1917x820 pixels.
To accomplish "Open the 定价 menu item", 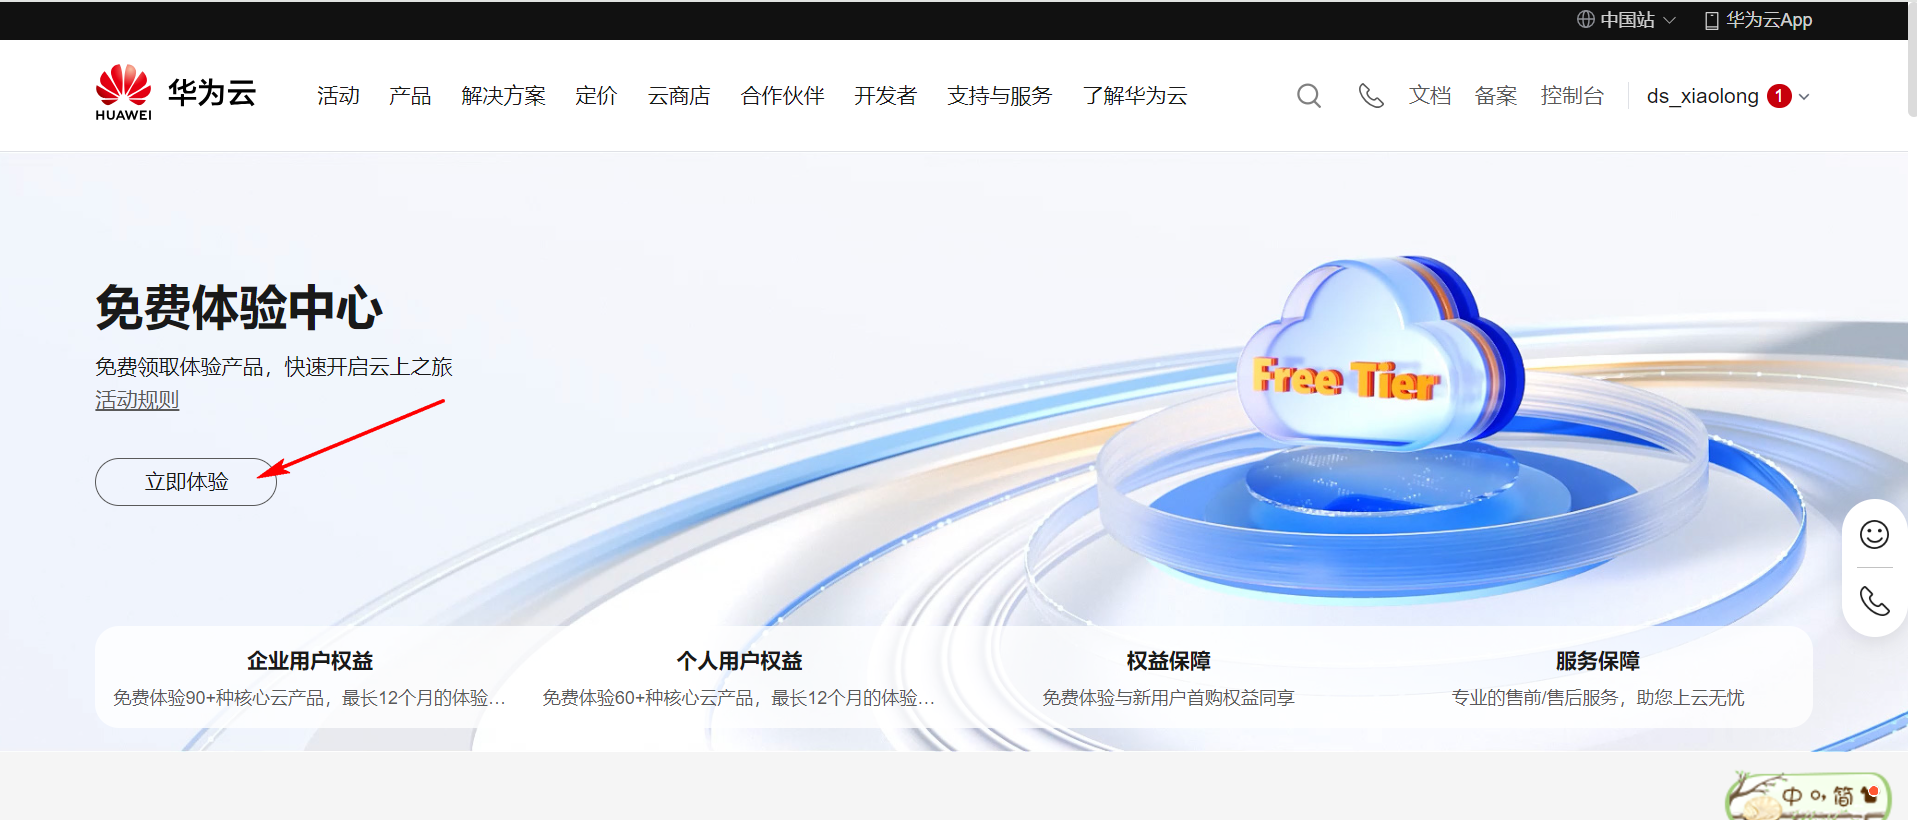I will click(x=596, y=96).
